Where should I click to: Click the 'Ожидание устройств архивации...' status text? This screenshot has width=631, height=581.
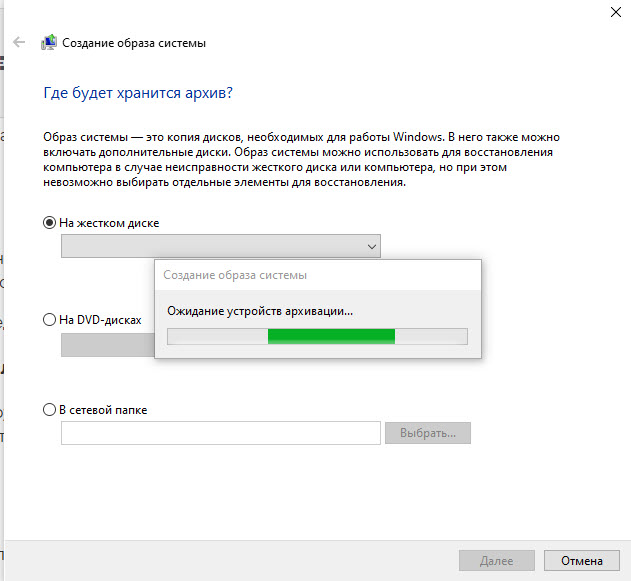260,311
